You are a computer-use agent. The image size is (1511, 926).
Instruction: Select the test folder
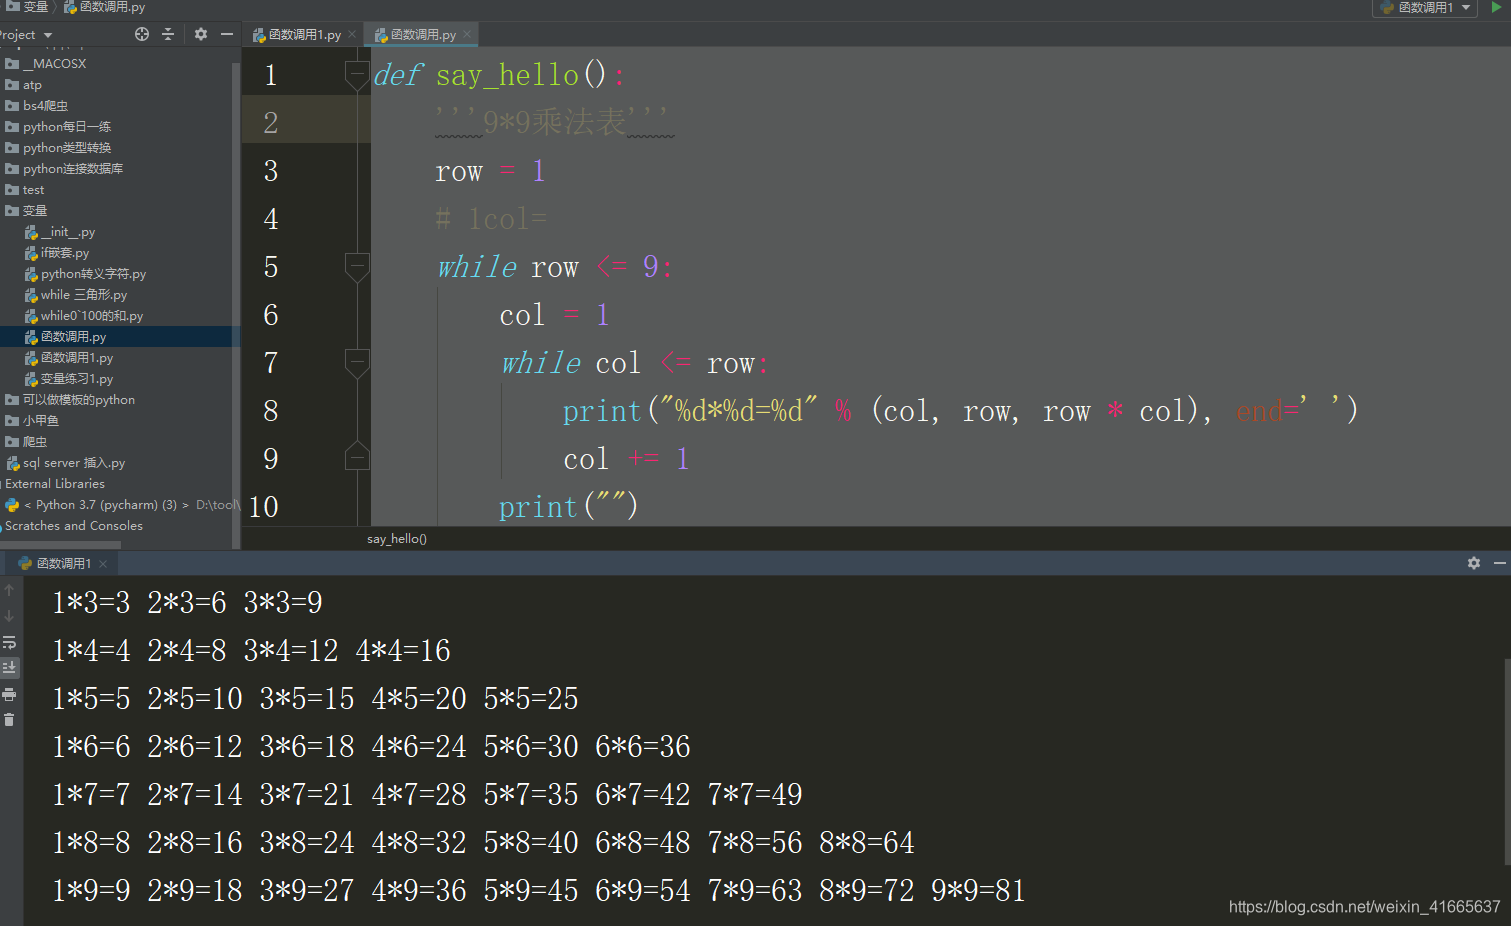pyautogui.click(x=26, y=190)
